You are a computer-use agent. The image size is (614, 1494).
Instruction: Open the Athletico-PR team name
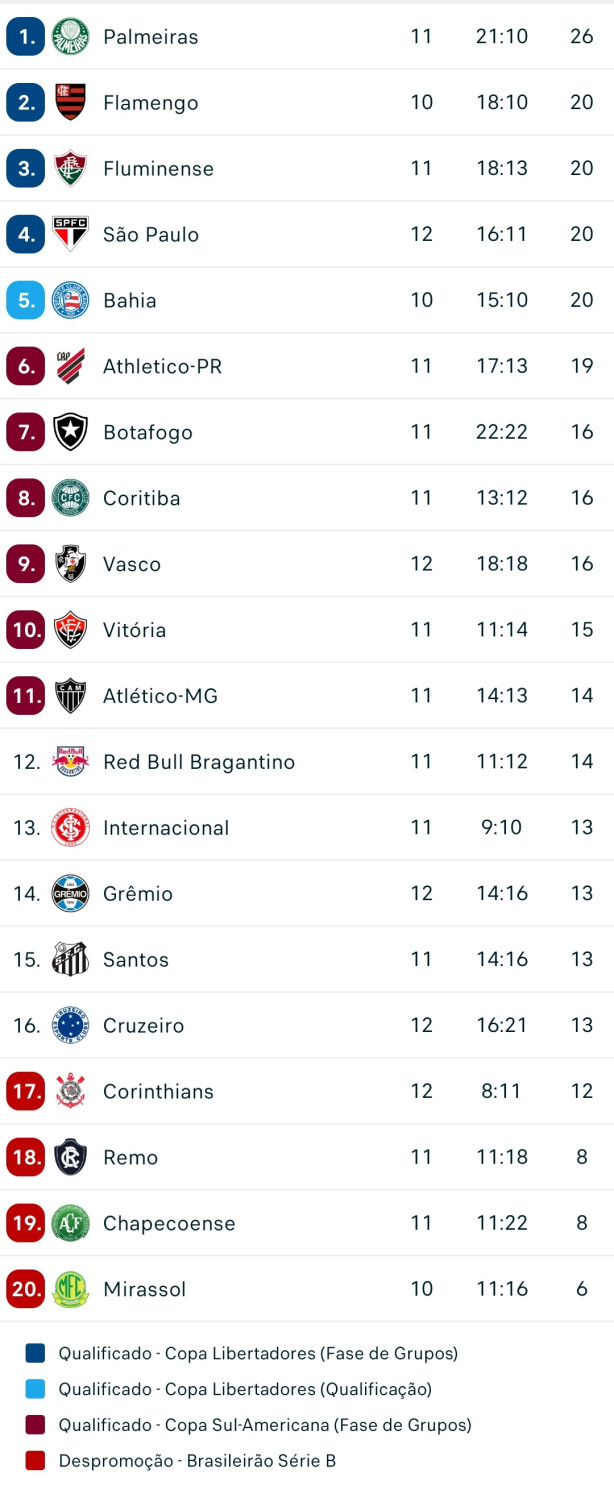click(162, 367)
